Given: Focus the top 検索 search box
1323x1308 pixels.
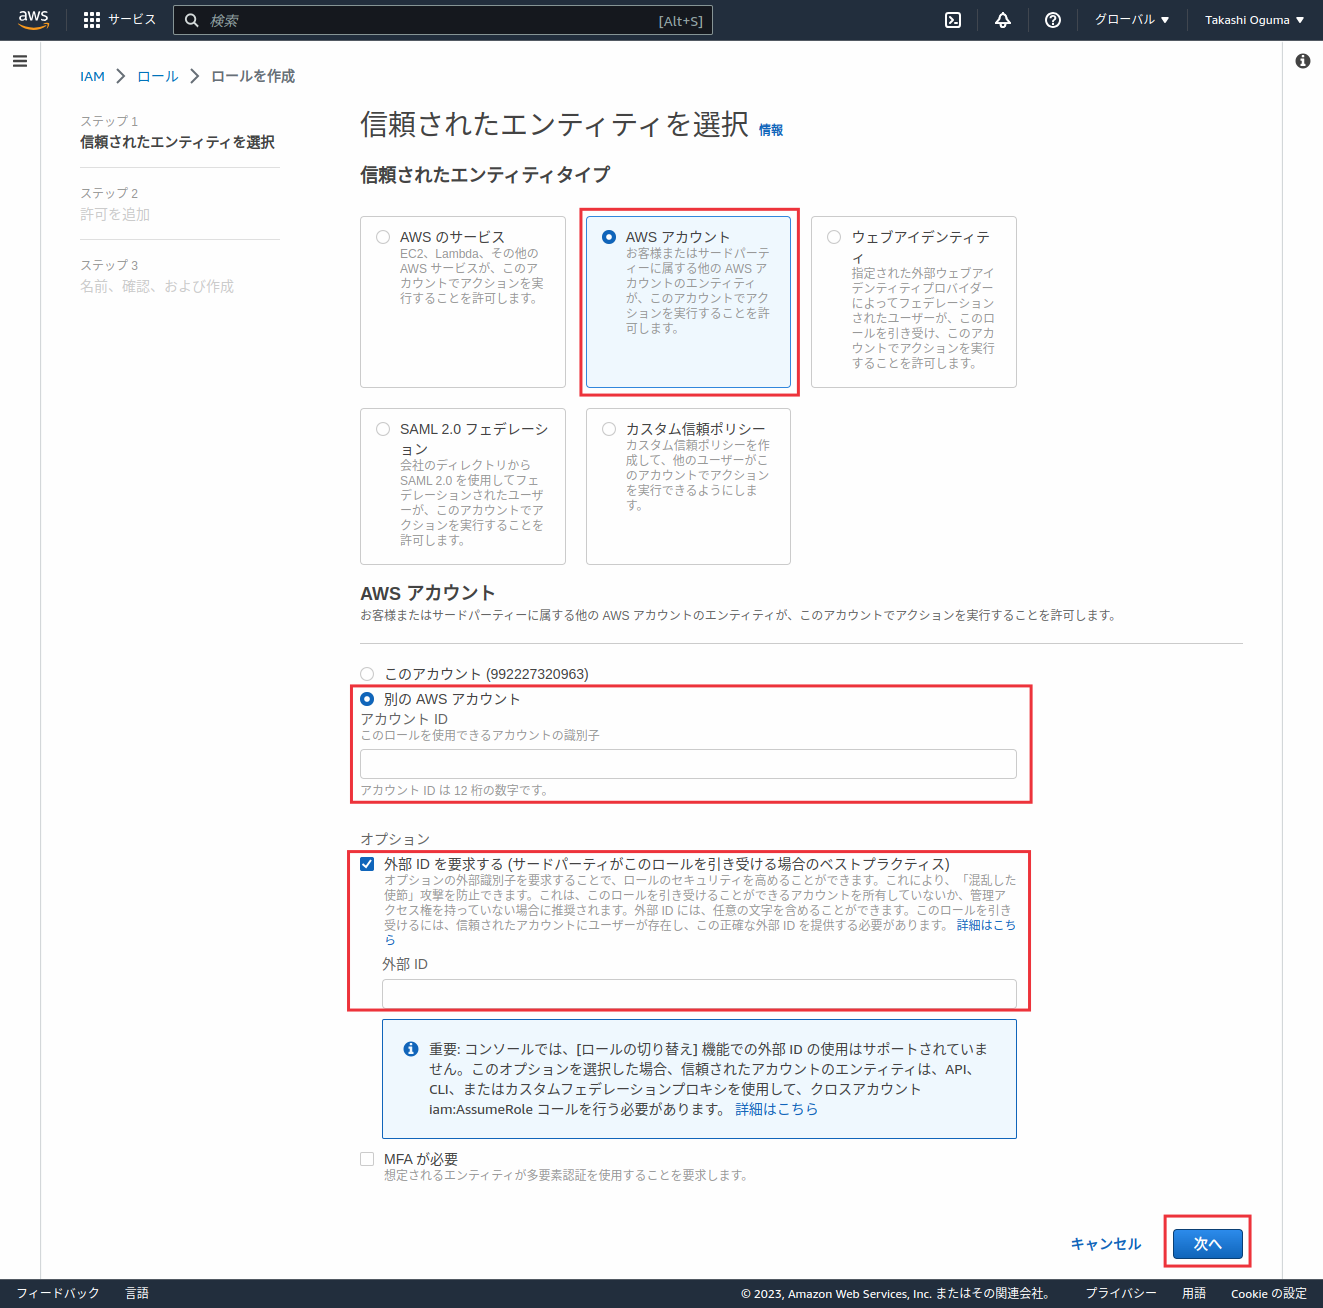Looking at the screenshot, I should (x=443, y=20).
